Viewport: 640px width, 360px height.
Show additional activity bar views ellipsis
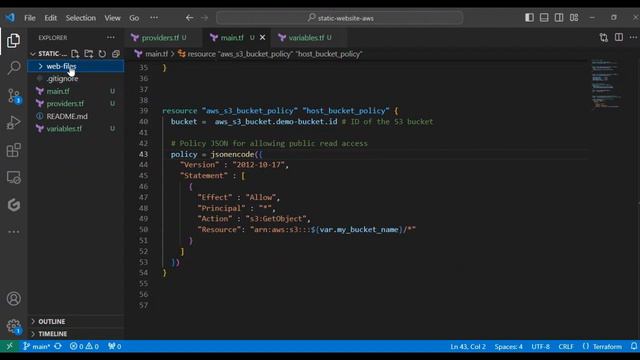tap(13, 231)
